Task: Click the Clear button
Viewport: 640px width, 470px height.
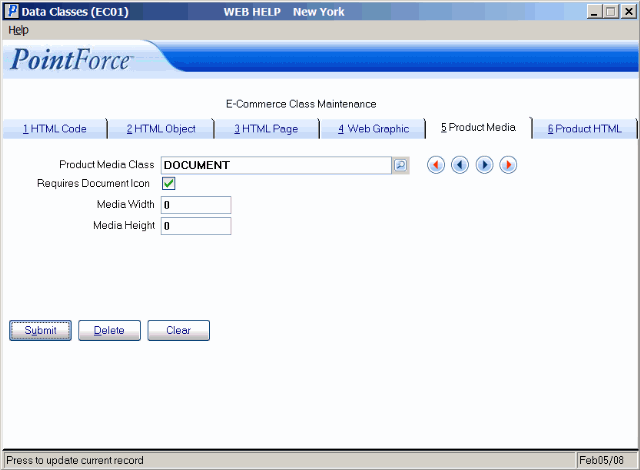Action: click(178, 330)
